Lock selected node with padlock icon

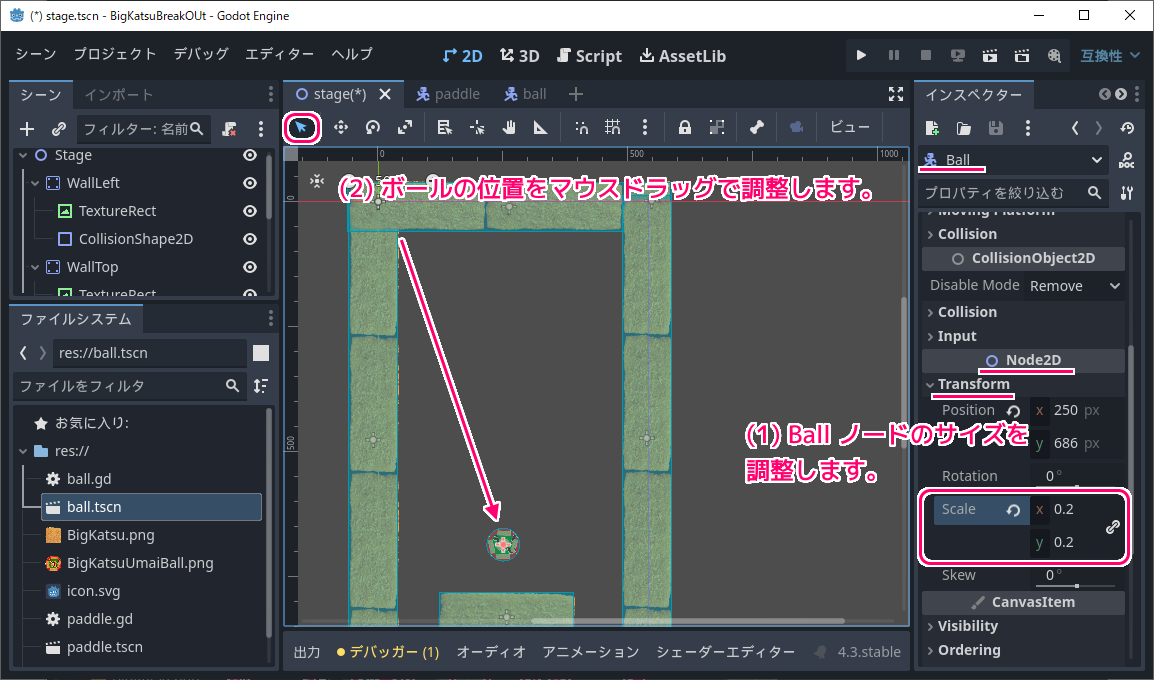[684, 127]
